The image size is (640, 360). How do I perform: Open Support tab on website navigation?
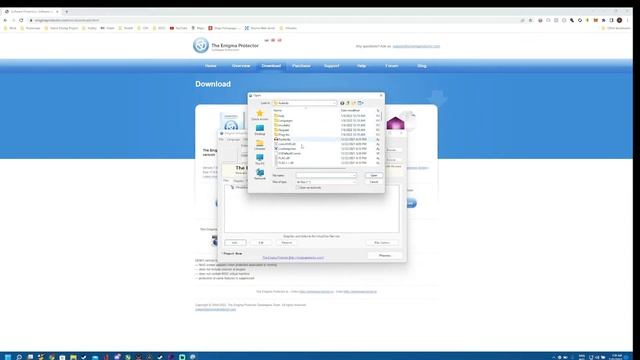(x=331, y=66)
